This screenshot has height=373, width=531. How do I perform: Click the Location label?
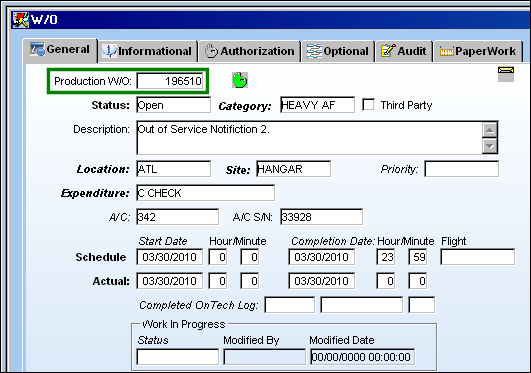point(103,169)
